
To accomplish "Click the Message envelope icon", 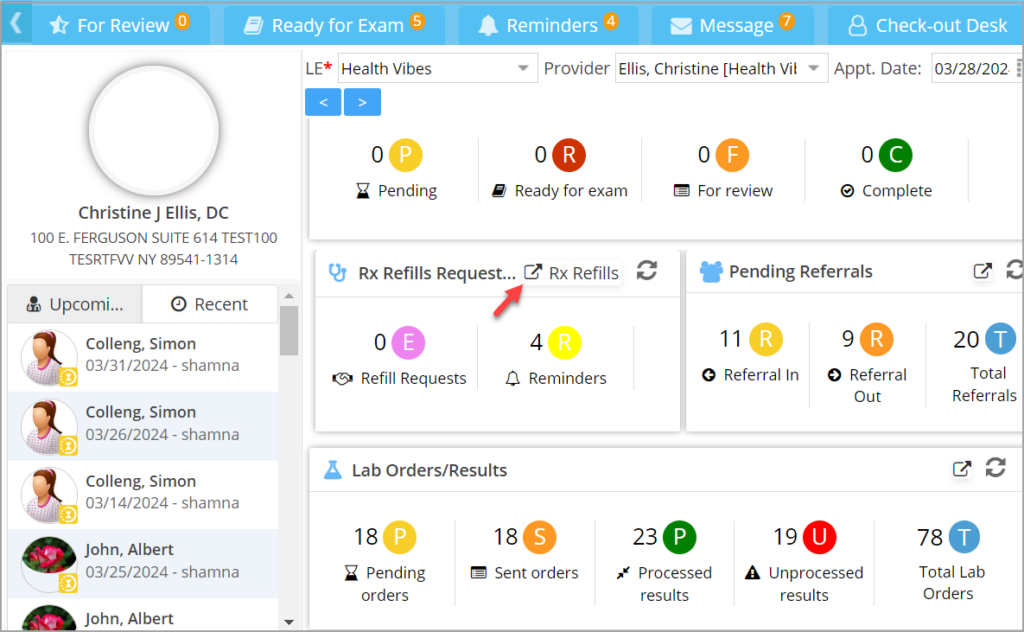I will pyautogui.click(x=680, y=24).
